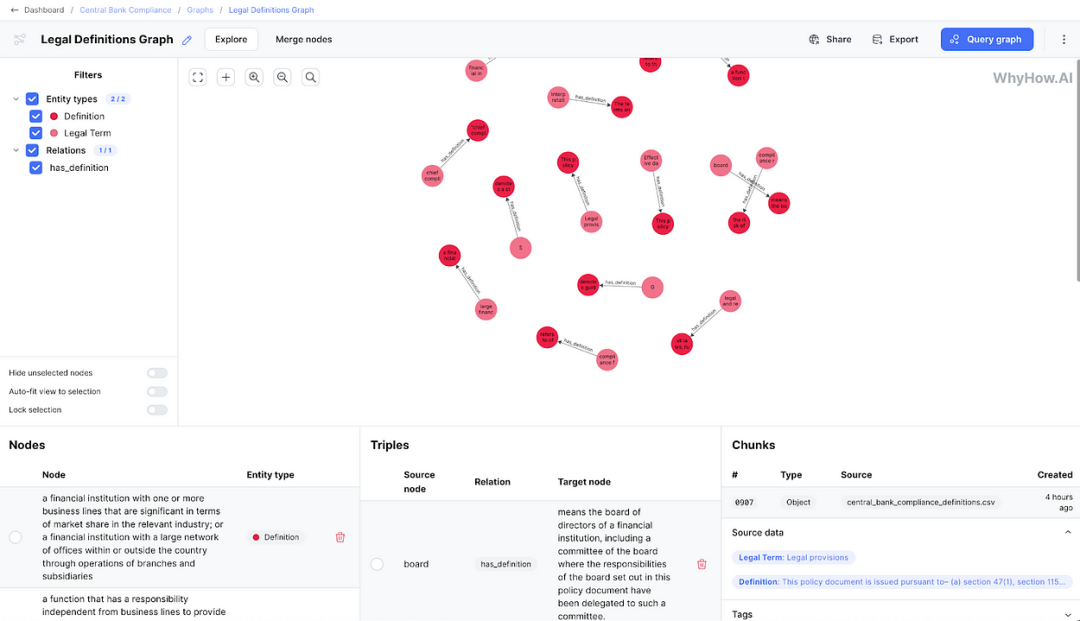Open Central Bank Compliance breadcrumb link

[x=125, y=10]
